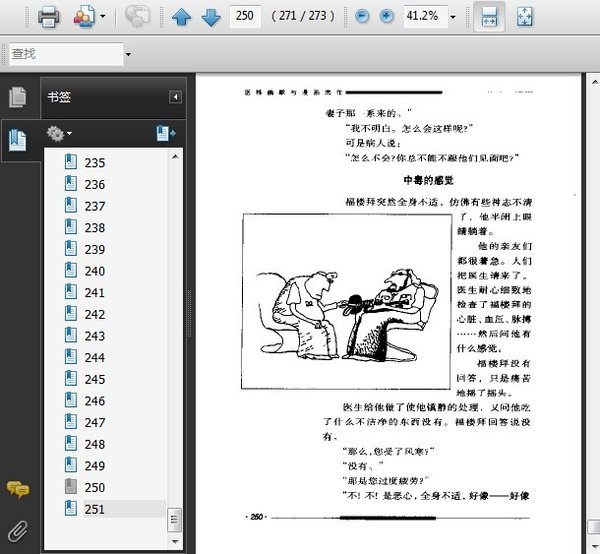Click the Print icon in the toolbar
600x554 pixels.
pos(49,16)
